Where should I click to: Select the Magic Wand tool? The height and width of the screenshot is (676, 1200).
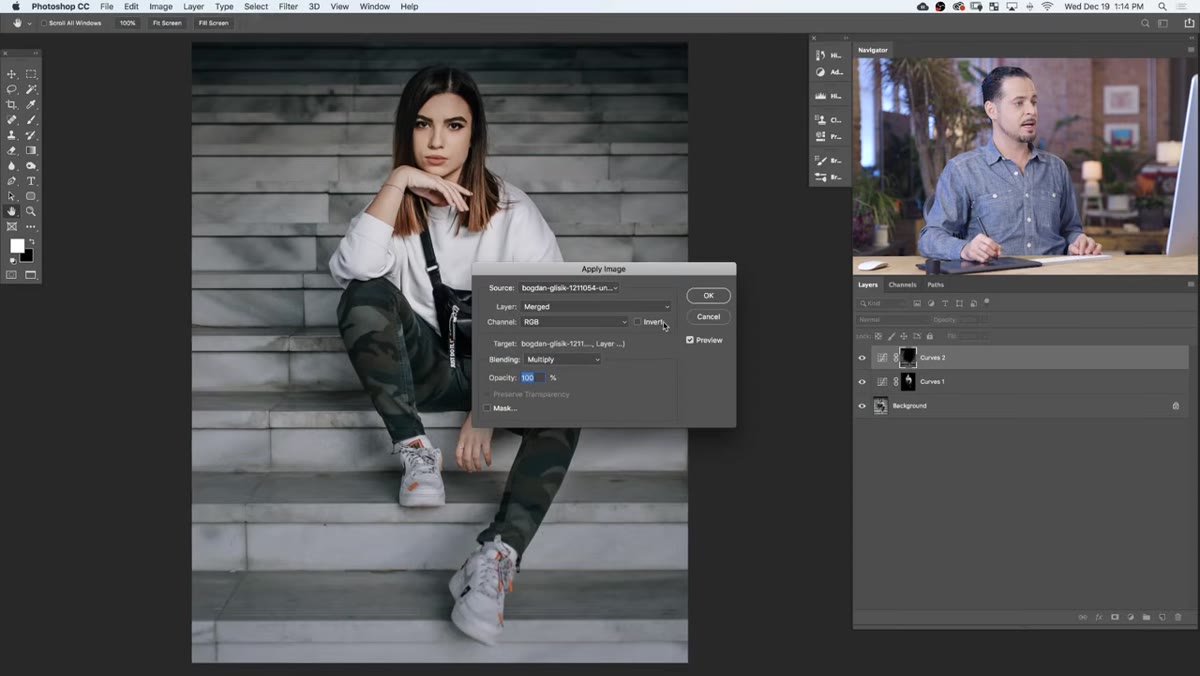click(x=31, y=89)
